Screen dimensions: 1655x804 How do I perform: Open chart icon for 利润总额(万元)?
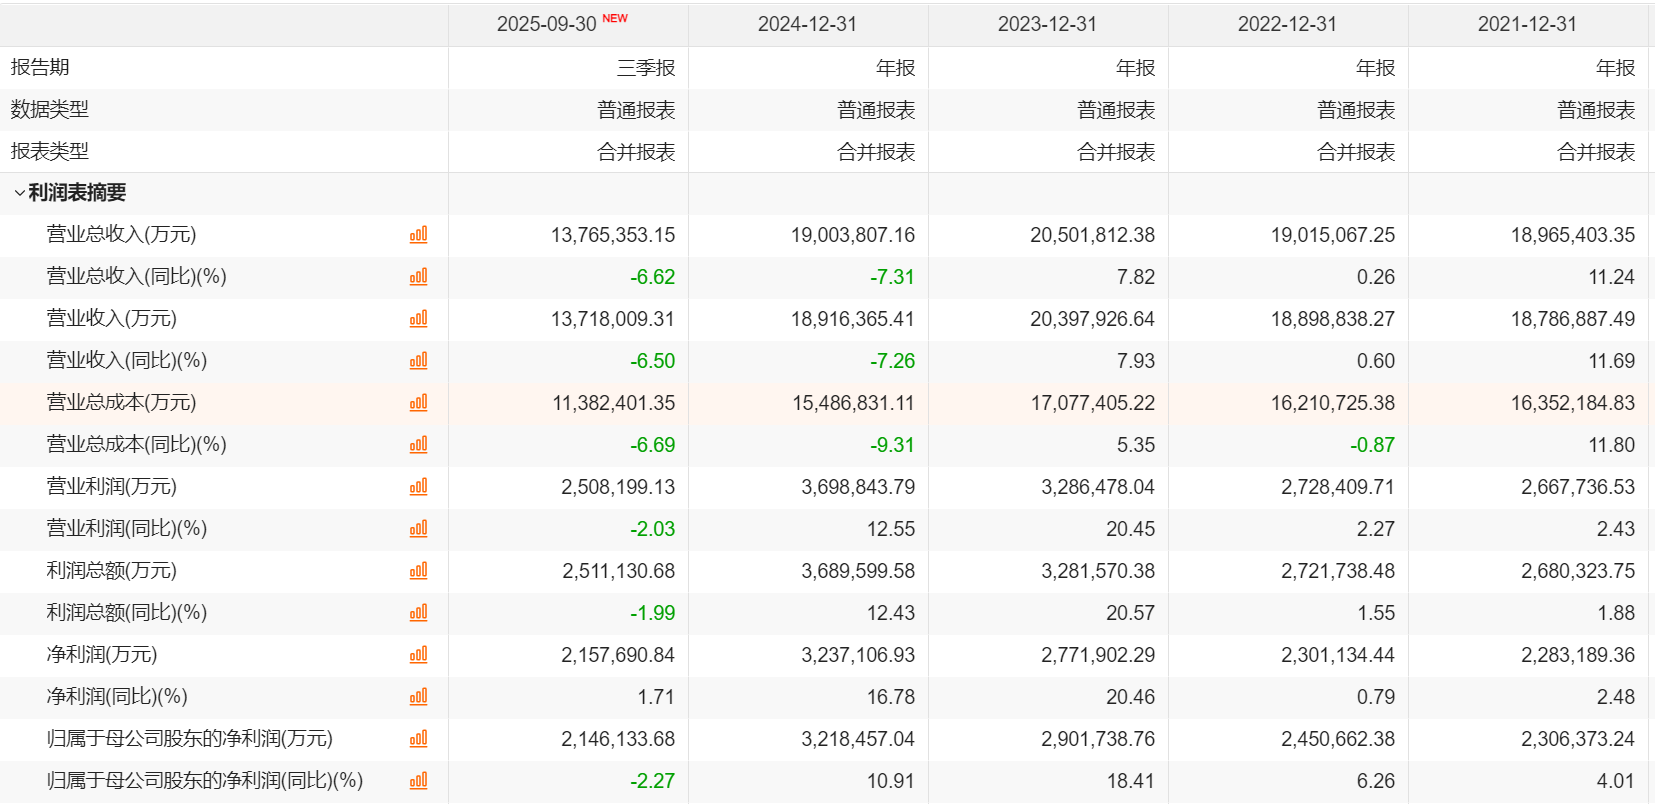(x=418, y=571)
